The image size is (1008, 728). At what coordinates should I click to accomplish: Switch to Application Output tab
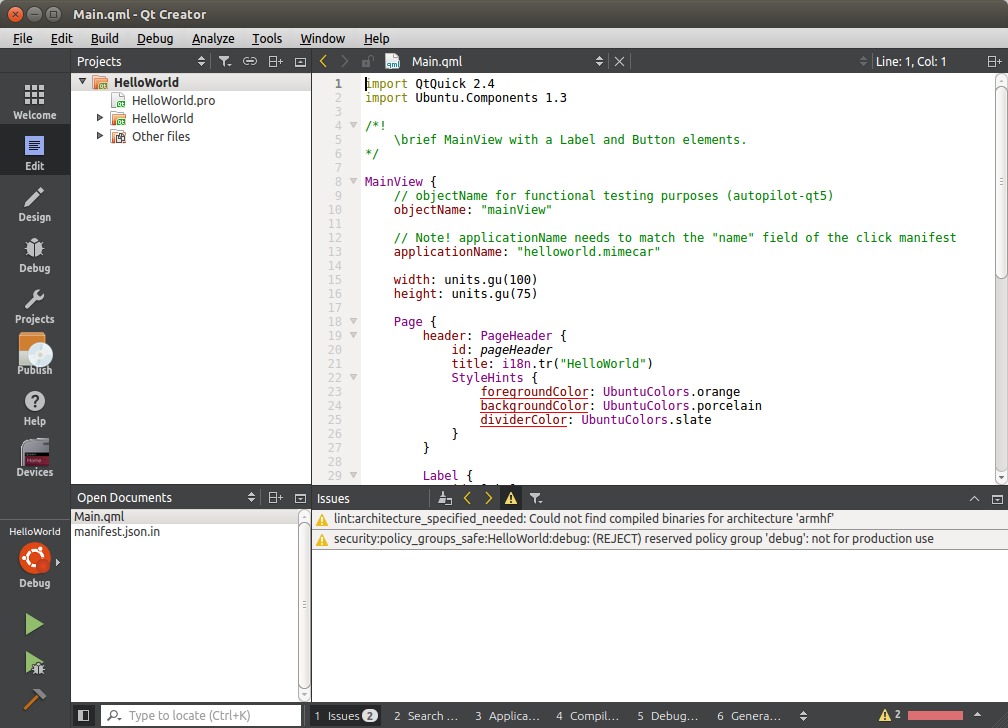[507, 716]
